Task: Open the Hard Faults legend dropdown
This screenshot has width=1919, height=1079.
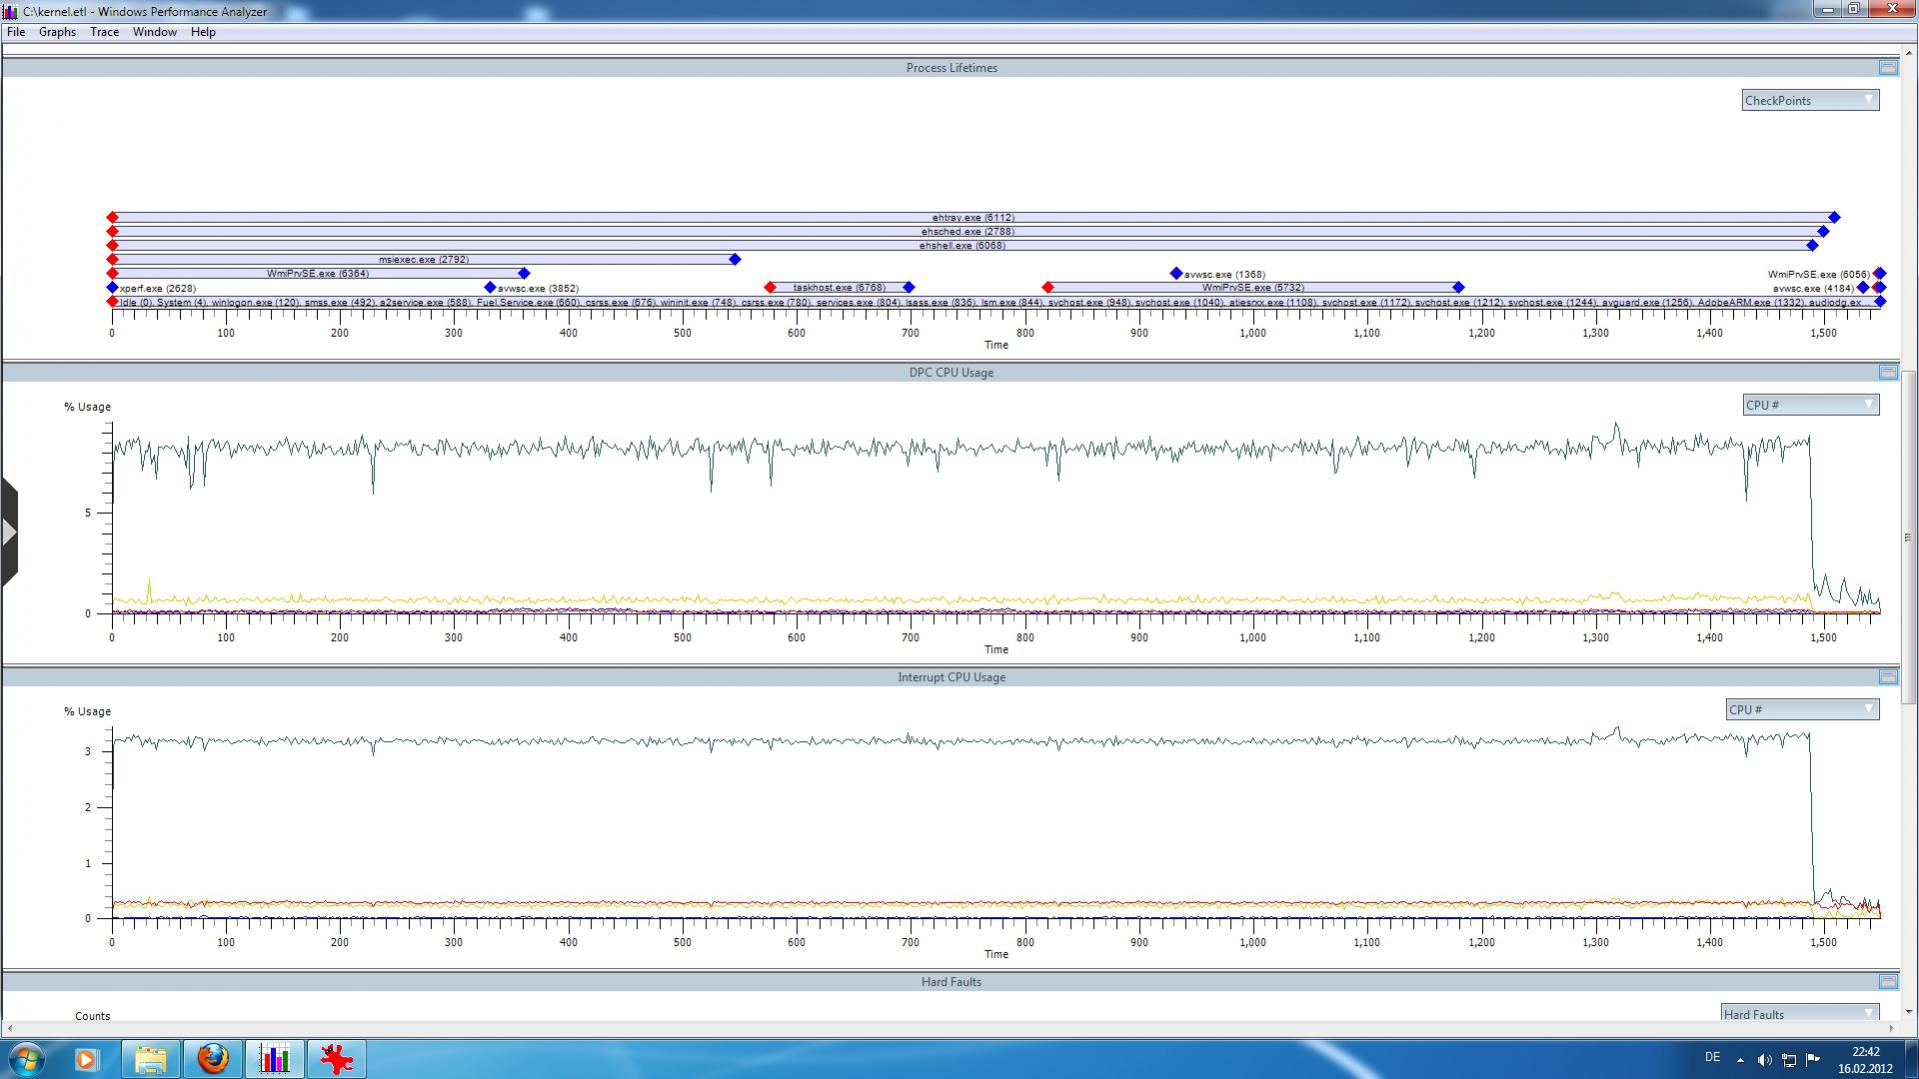Action: [x=1800, y=1014]
